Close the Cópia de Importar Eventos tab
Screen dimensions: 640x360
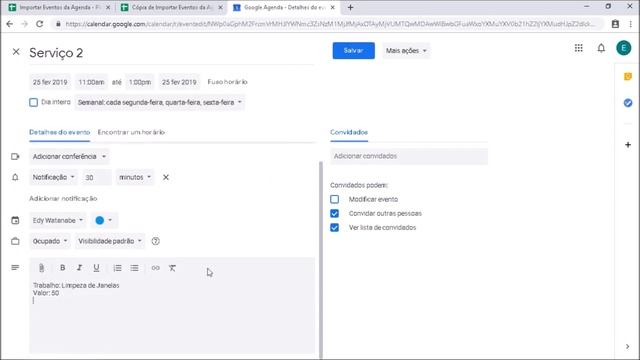(x=220, y=7)
